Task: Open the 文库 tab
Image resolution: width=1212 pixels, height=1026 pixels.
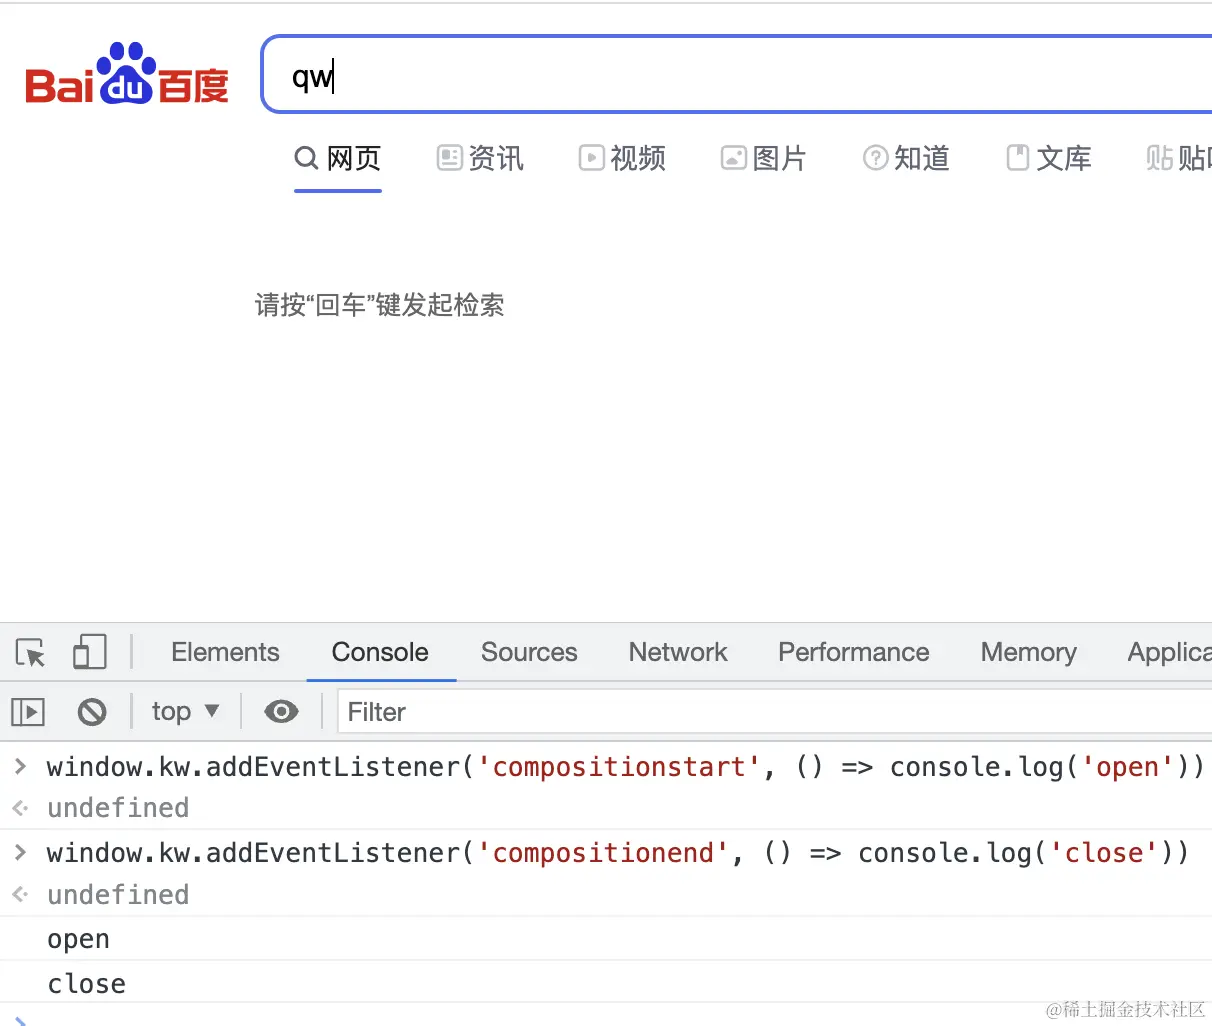Action: tap(1048, 158)
